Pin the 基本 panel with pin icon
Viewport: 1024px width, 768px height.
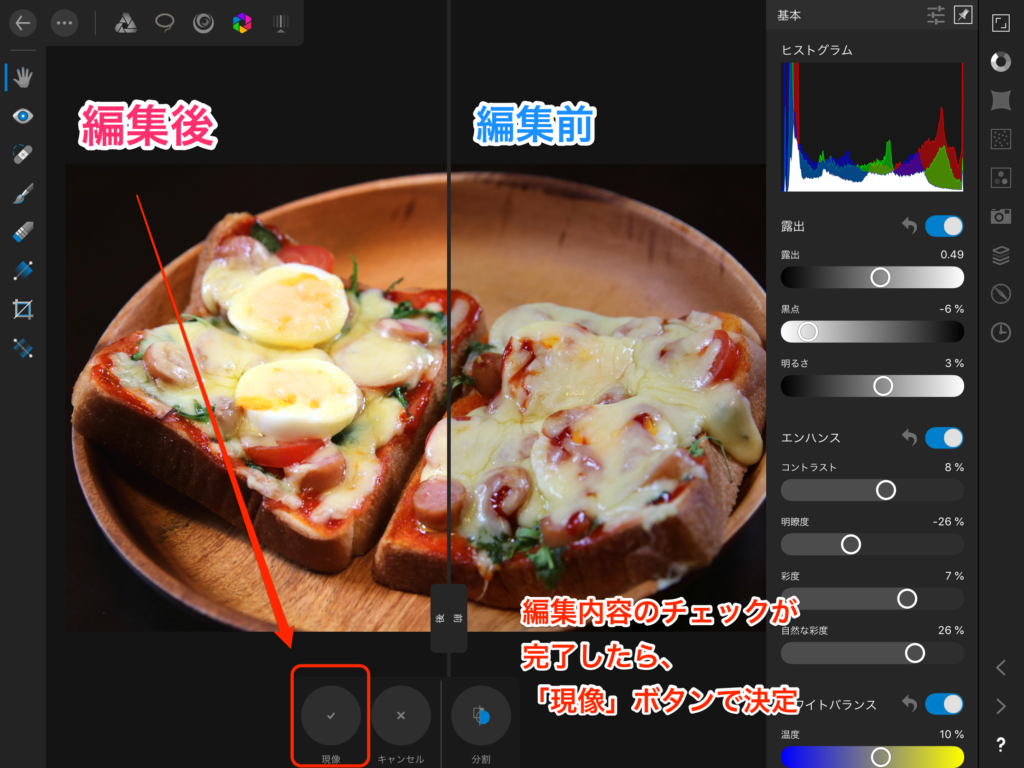coord(963,15)
